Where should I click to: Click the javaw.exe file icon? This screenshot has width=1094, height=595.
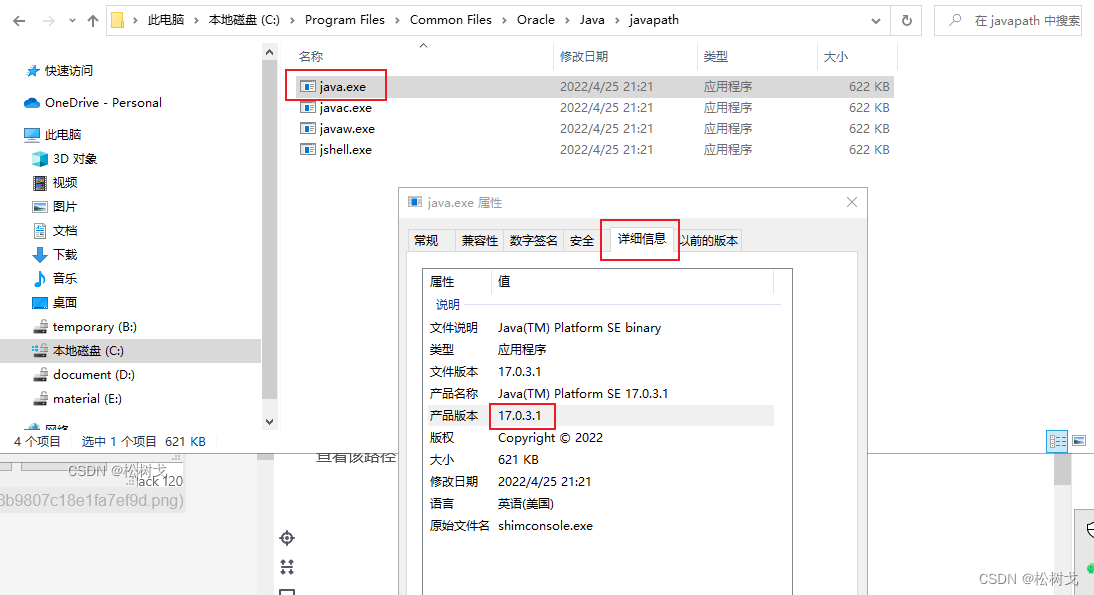[308, 128]
